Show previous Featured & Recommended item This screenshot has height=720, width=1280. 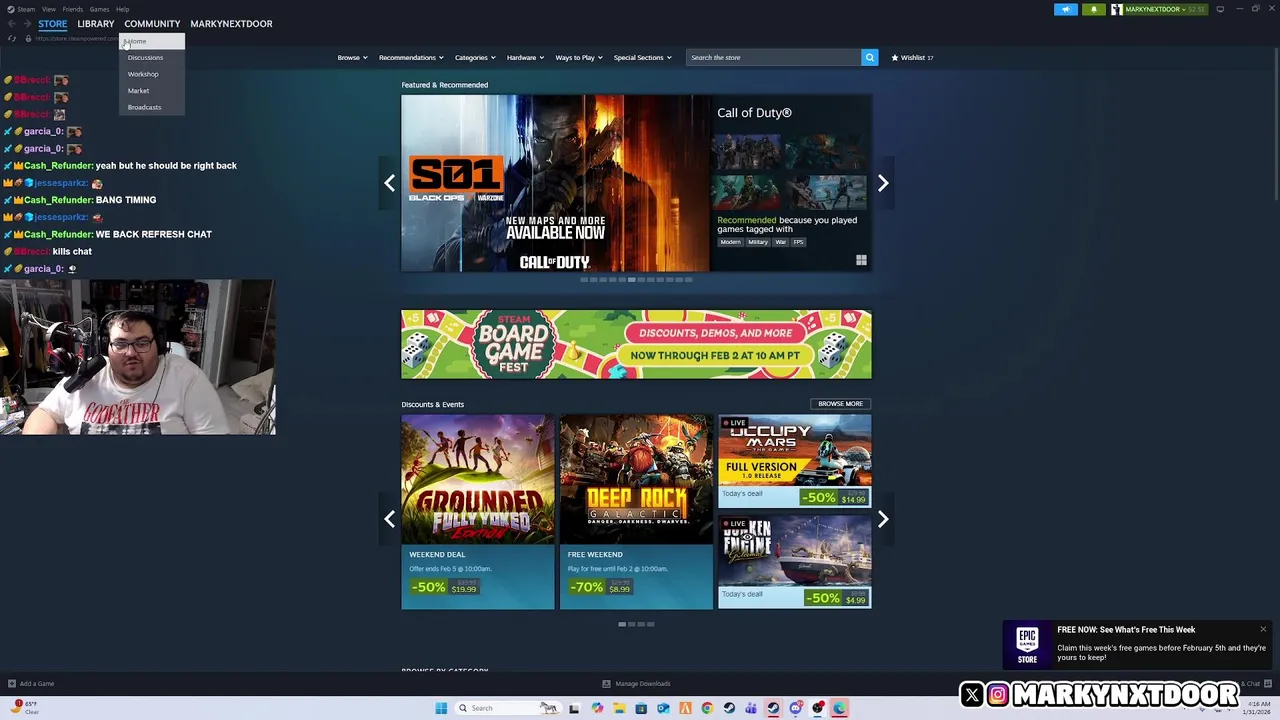(390, 183)
